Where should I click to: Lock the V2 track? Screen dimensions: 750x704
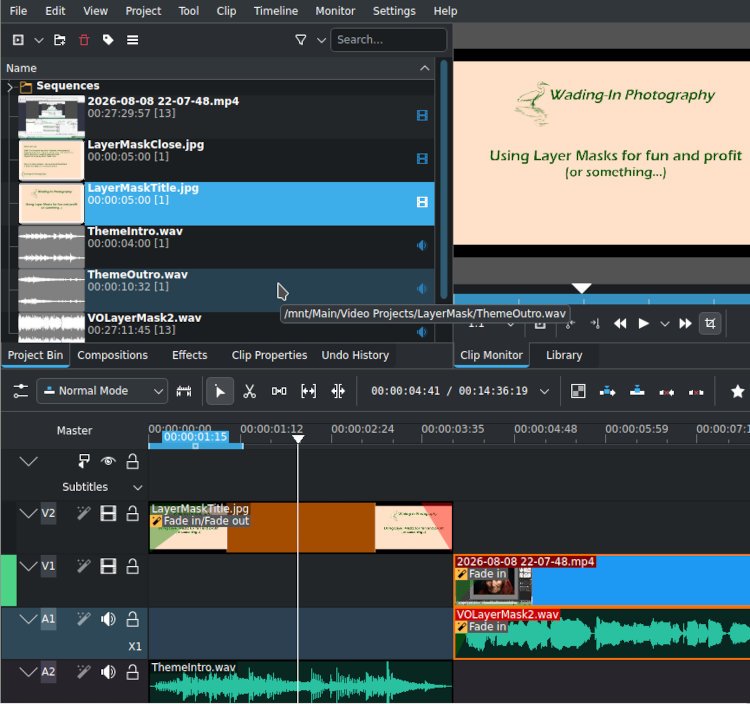132,514
